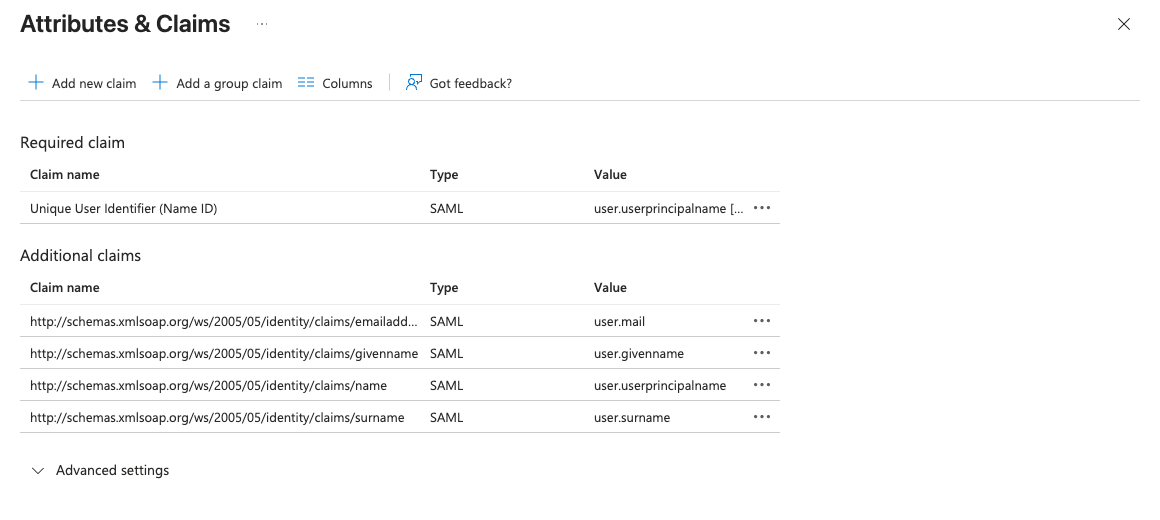Screen dimensions: 1160x520
Task: Open more options for user.mail claim row
Action: pyautogui.click(x=761, y=321)
